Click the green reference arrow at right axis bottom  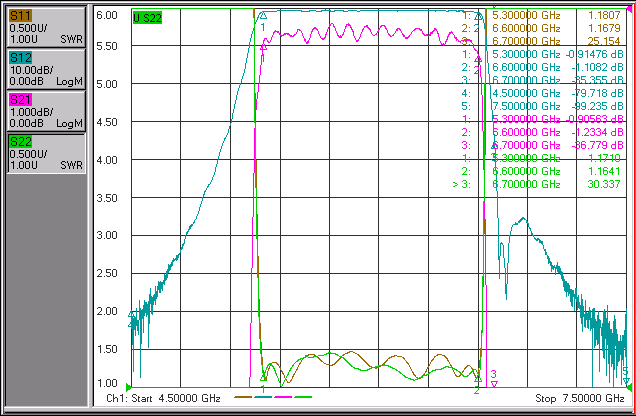pyautogui.click(x=629, y=387)
